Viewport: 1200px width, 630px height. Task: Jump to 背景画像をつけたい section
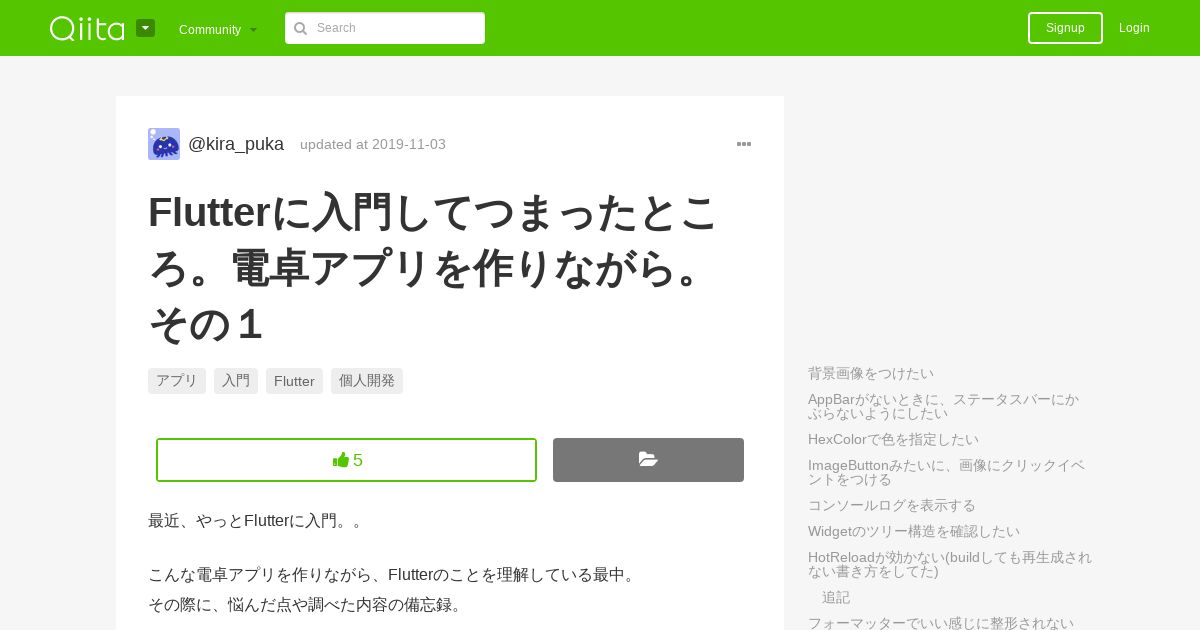pos(871,373)
